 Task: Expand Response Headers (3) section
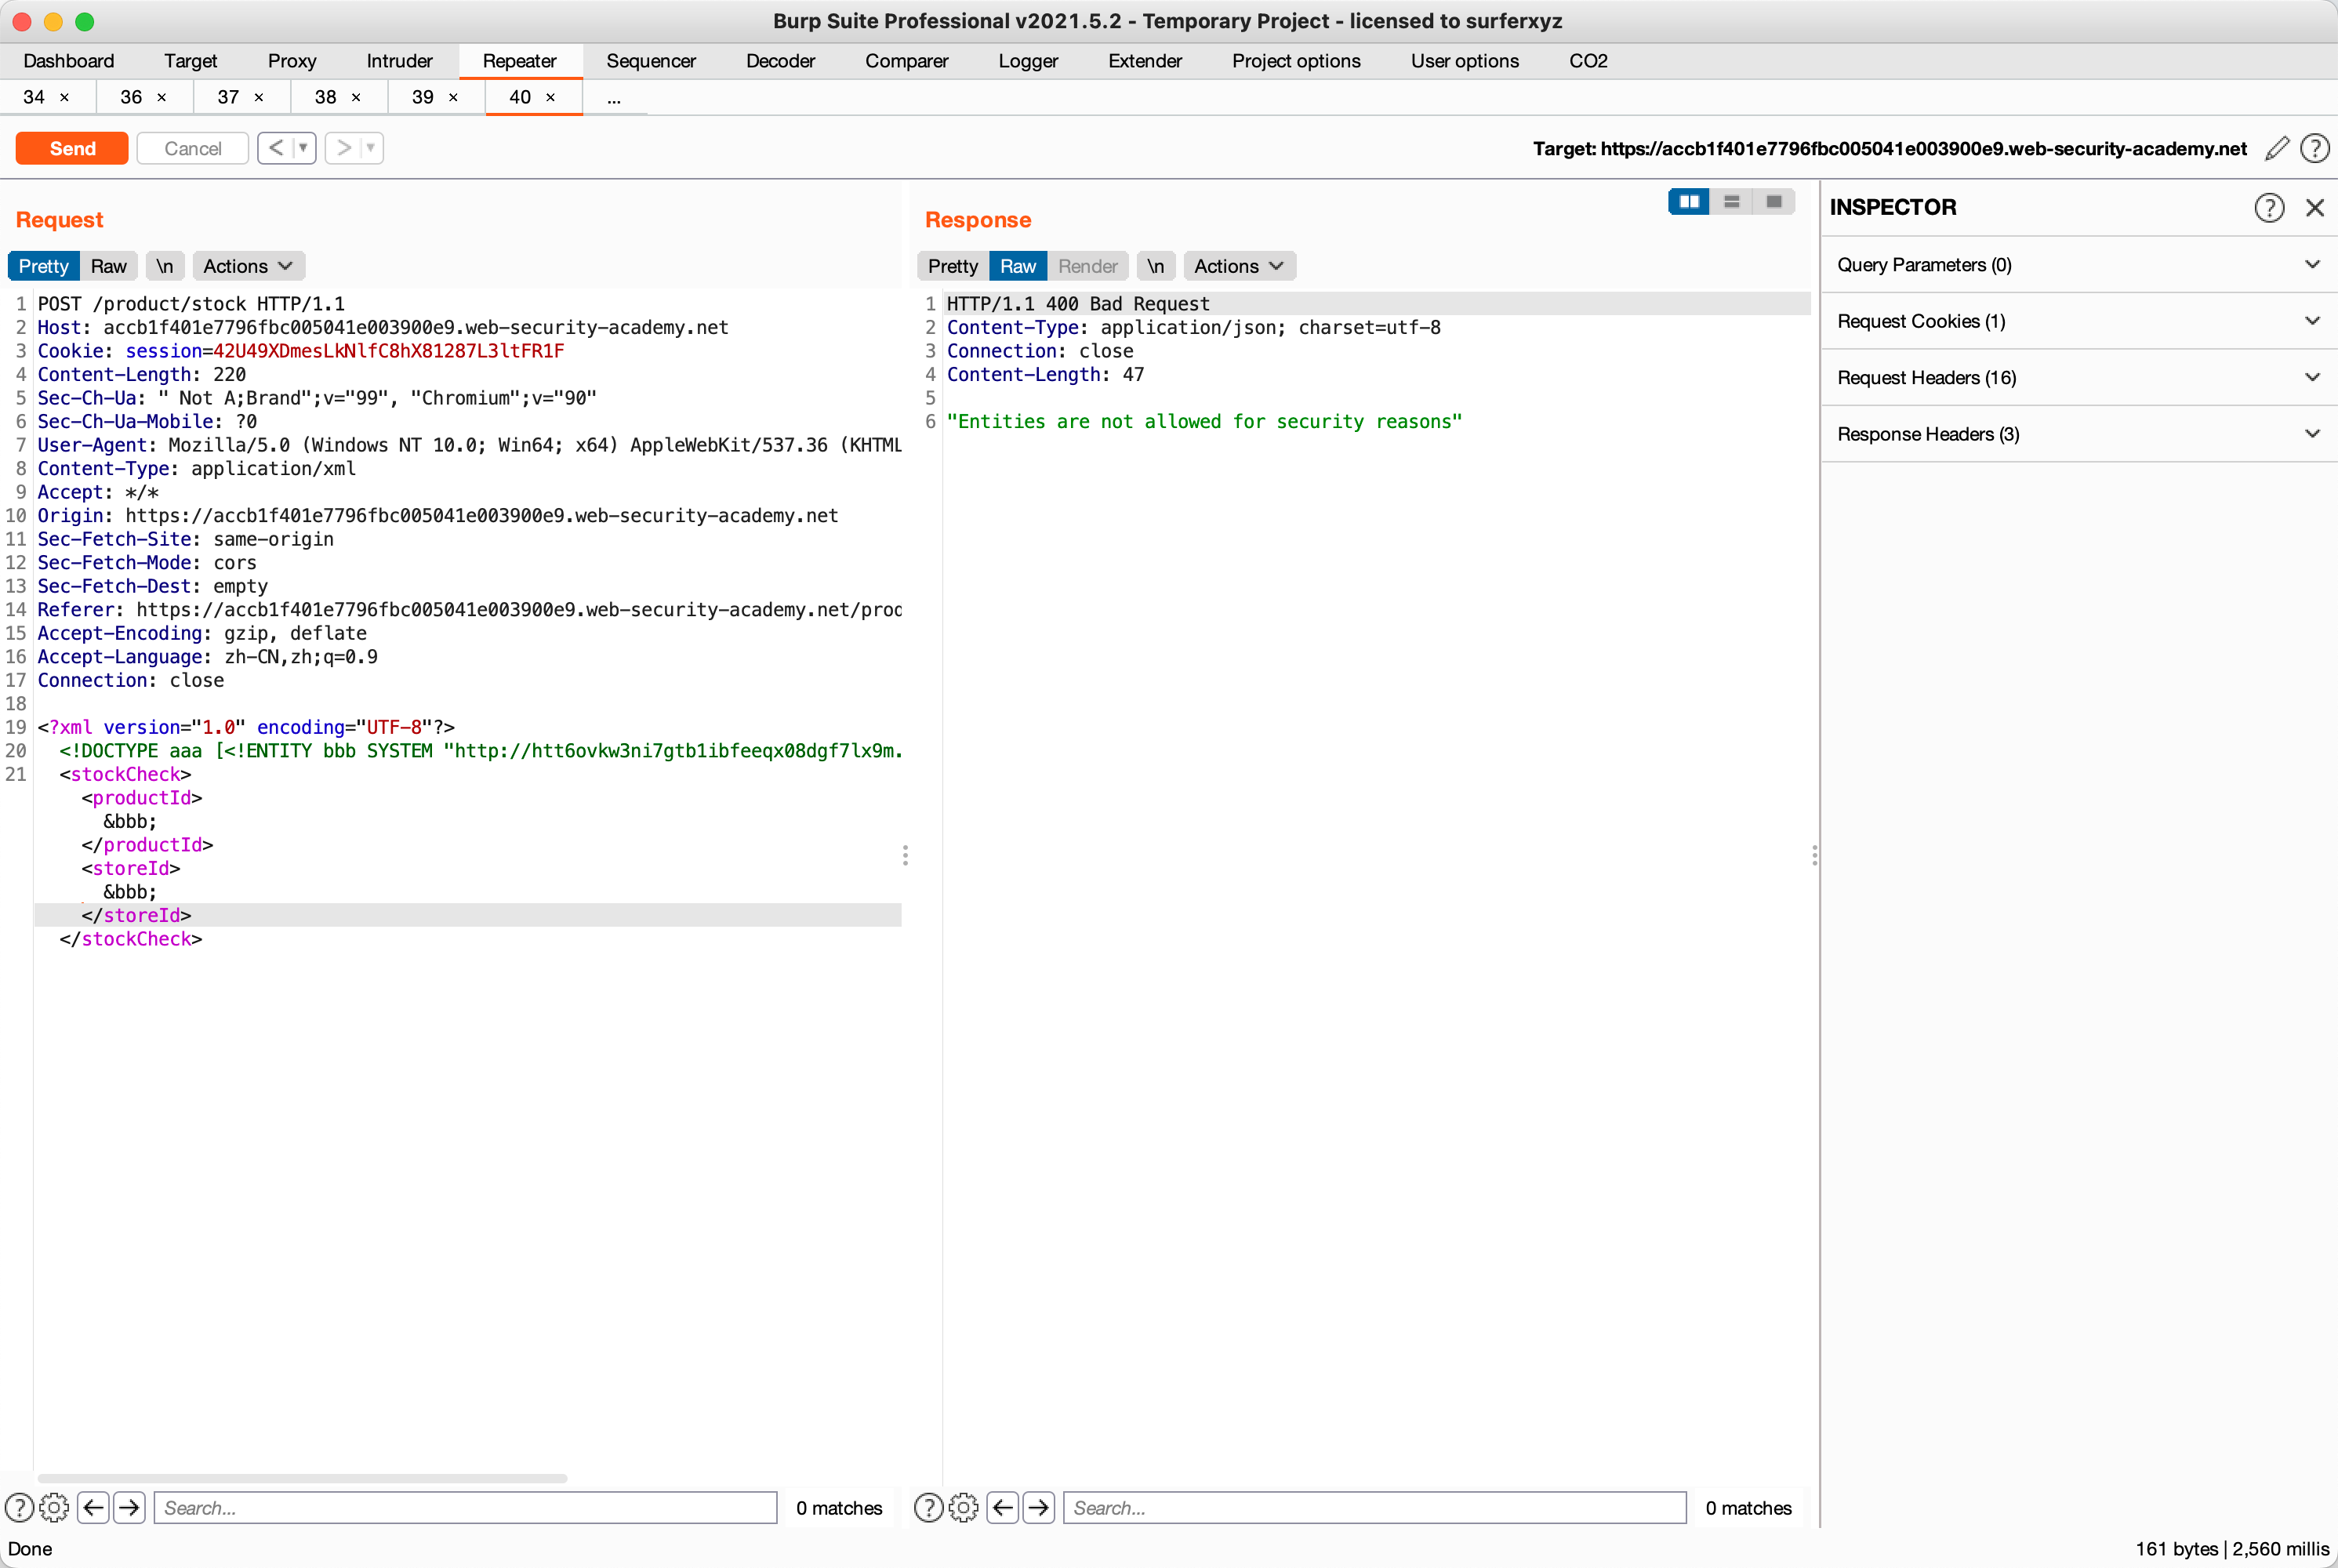point(2079,434)
